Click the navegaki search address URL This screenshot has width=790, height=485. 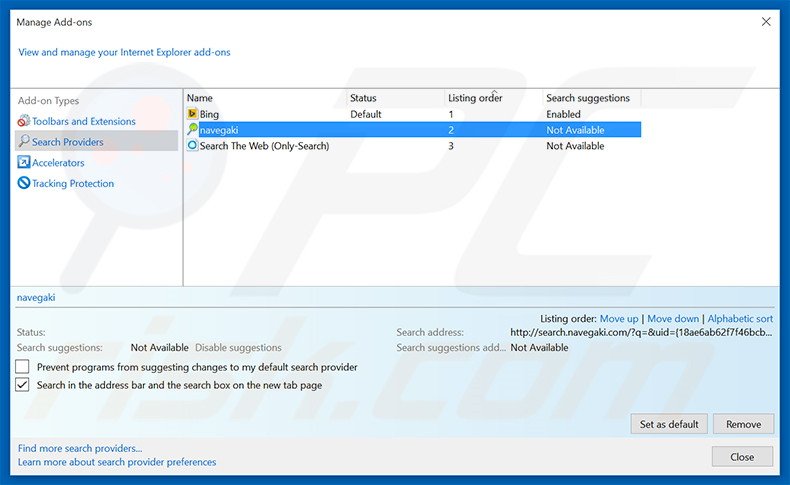tap(641, 332)
